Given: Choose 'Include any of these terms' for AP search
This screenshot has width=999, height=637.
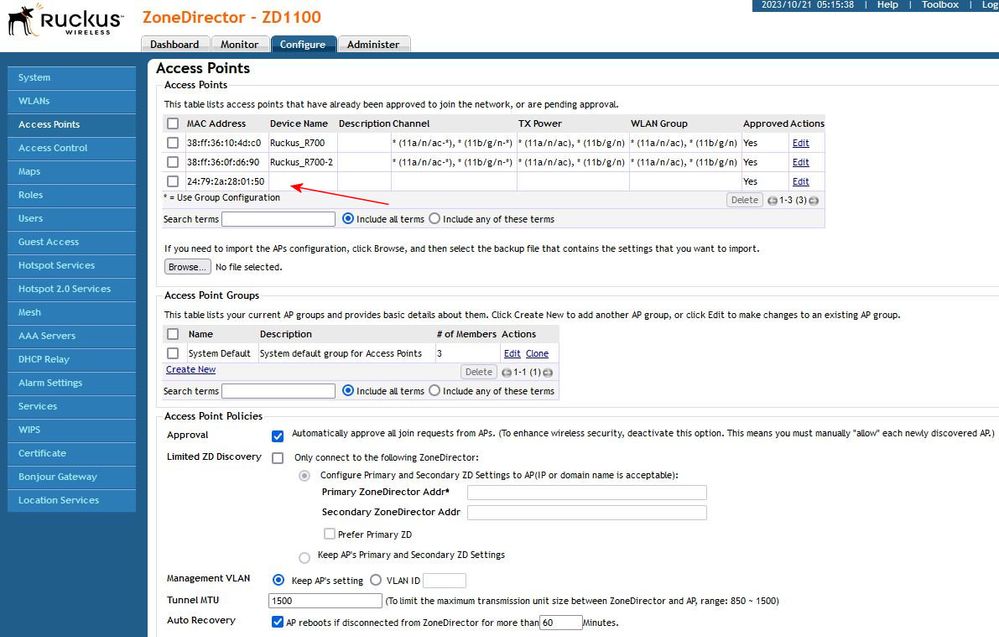Looking at the screenshot, I should (434, 219).
